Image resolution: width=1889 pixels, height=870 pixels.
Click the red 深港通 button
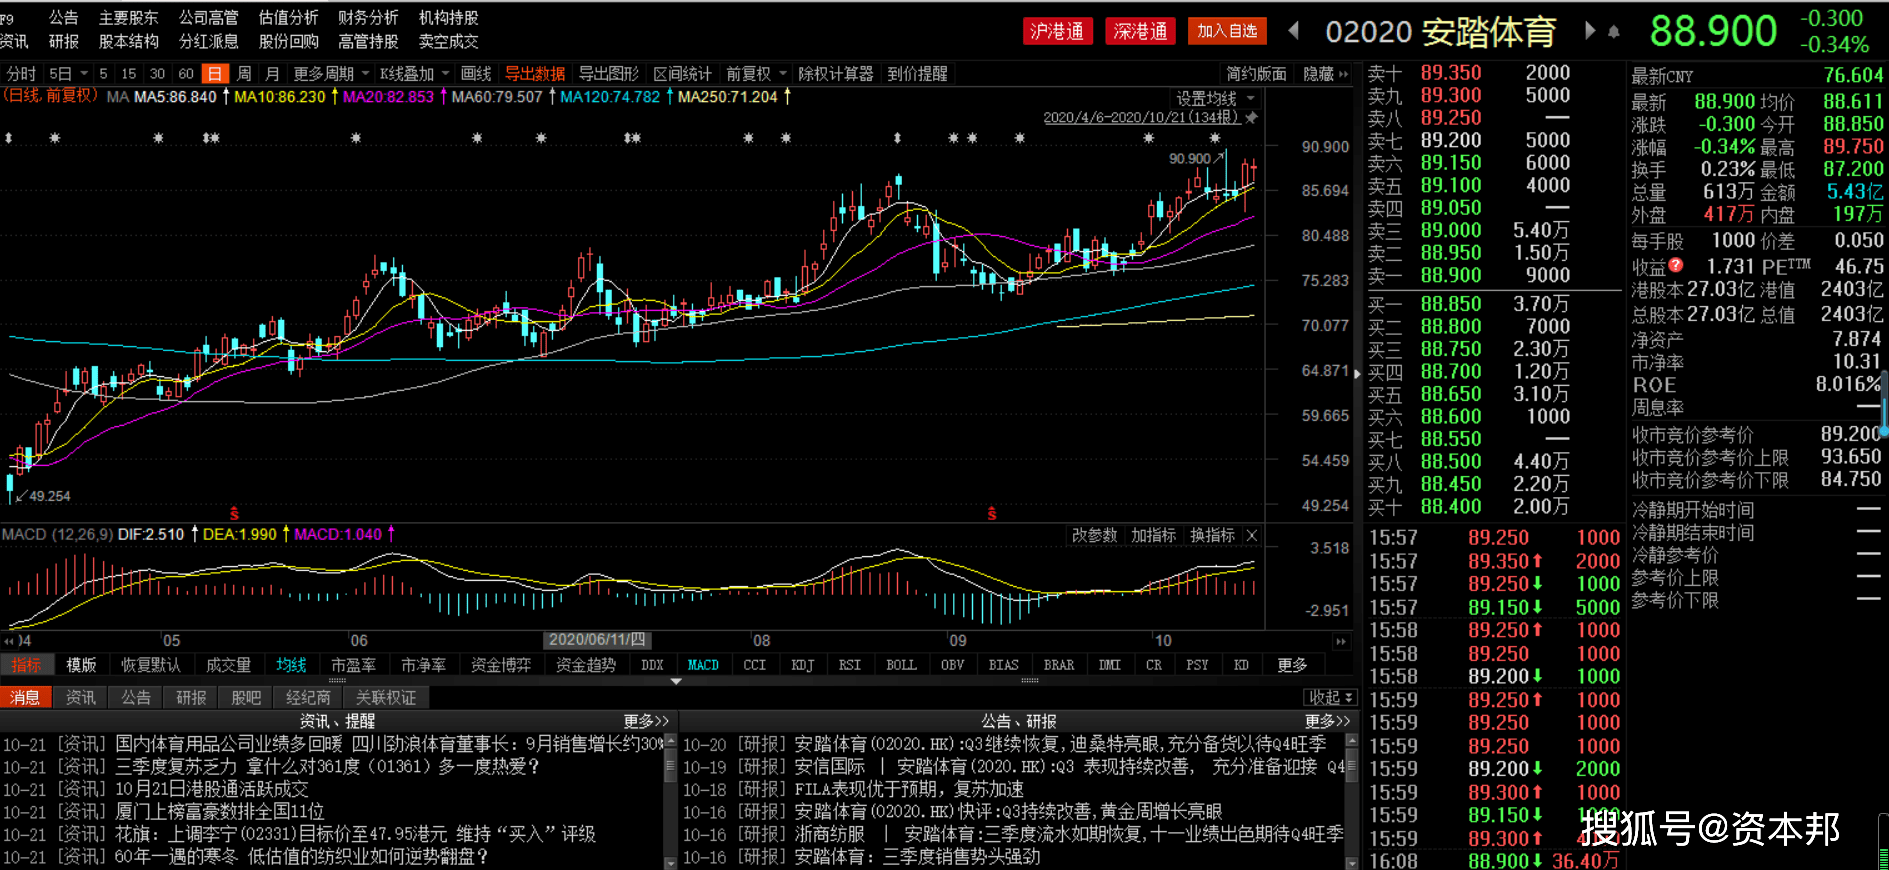[x=1141, y=31]
